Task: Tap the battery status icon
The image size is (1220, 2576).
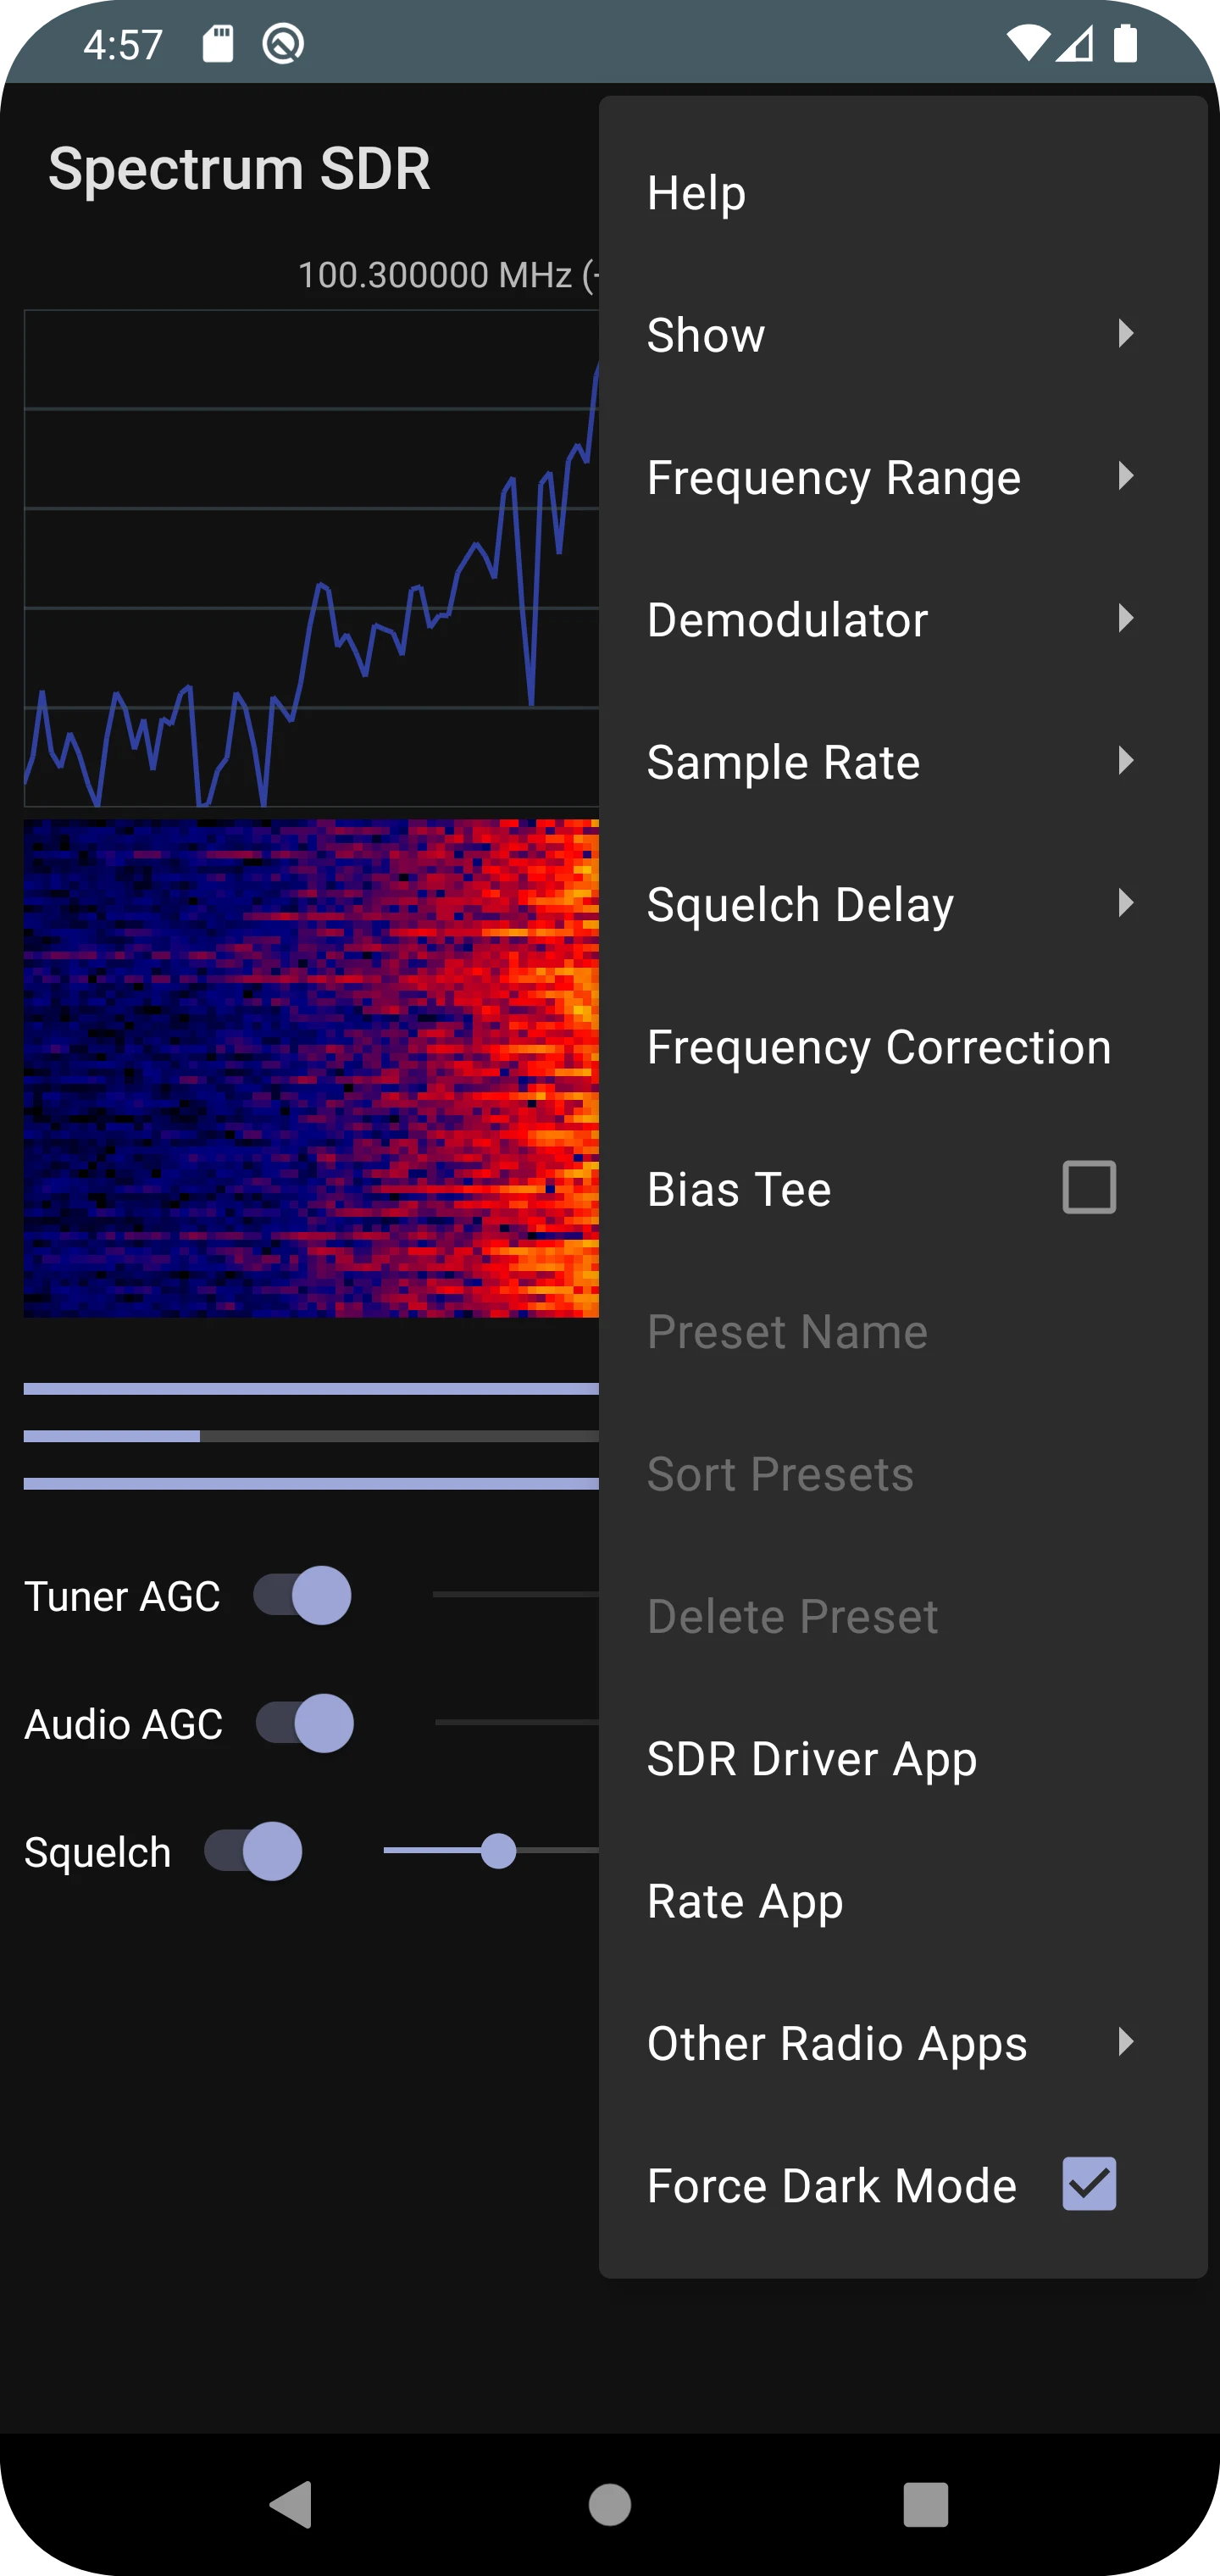Action: point(1126,44)
